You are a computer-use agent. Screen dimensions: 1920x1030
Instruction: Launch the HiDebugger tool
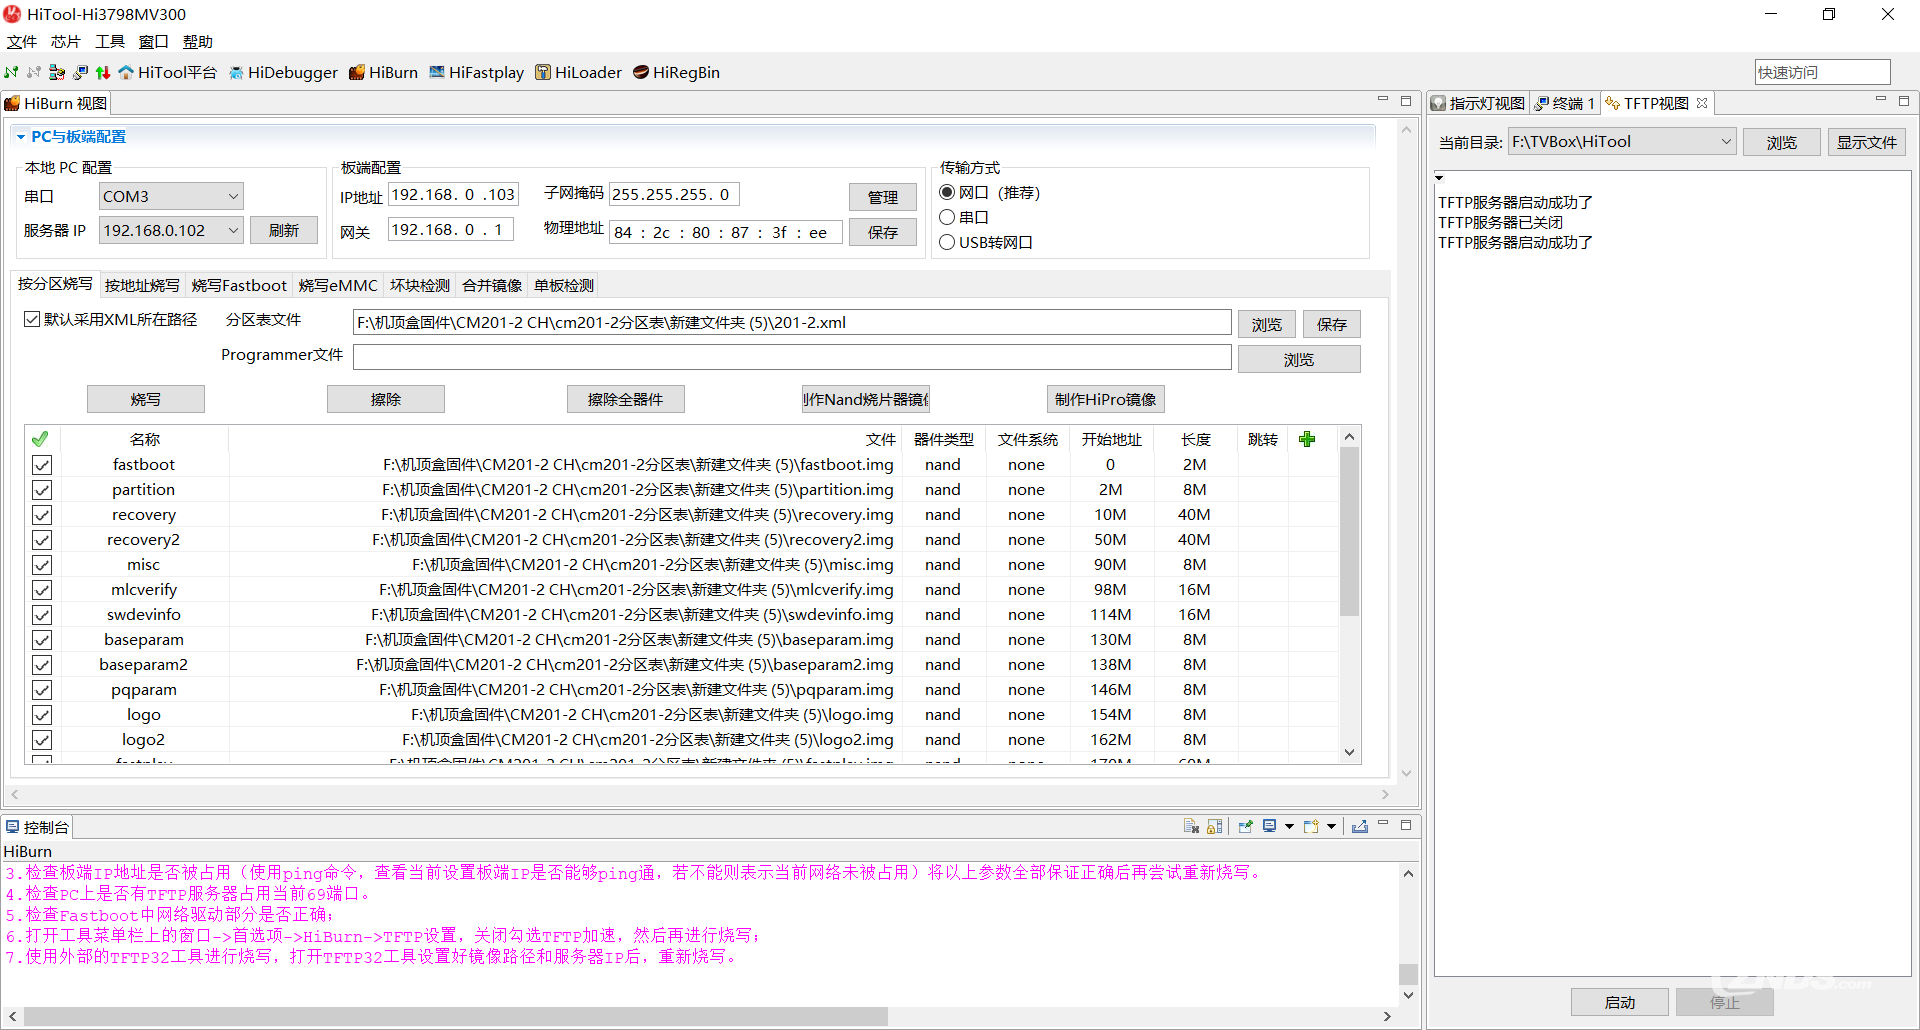[x=283, y=72]
